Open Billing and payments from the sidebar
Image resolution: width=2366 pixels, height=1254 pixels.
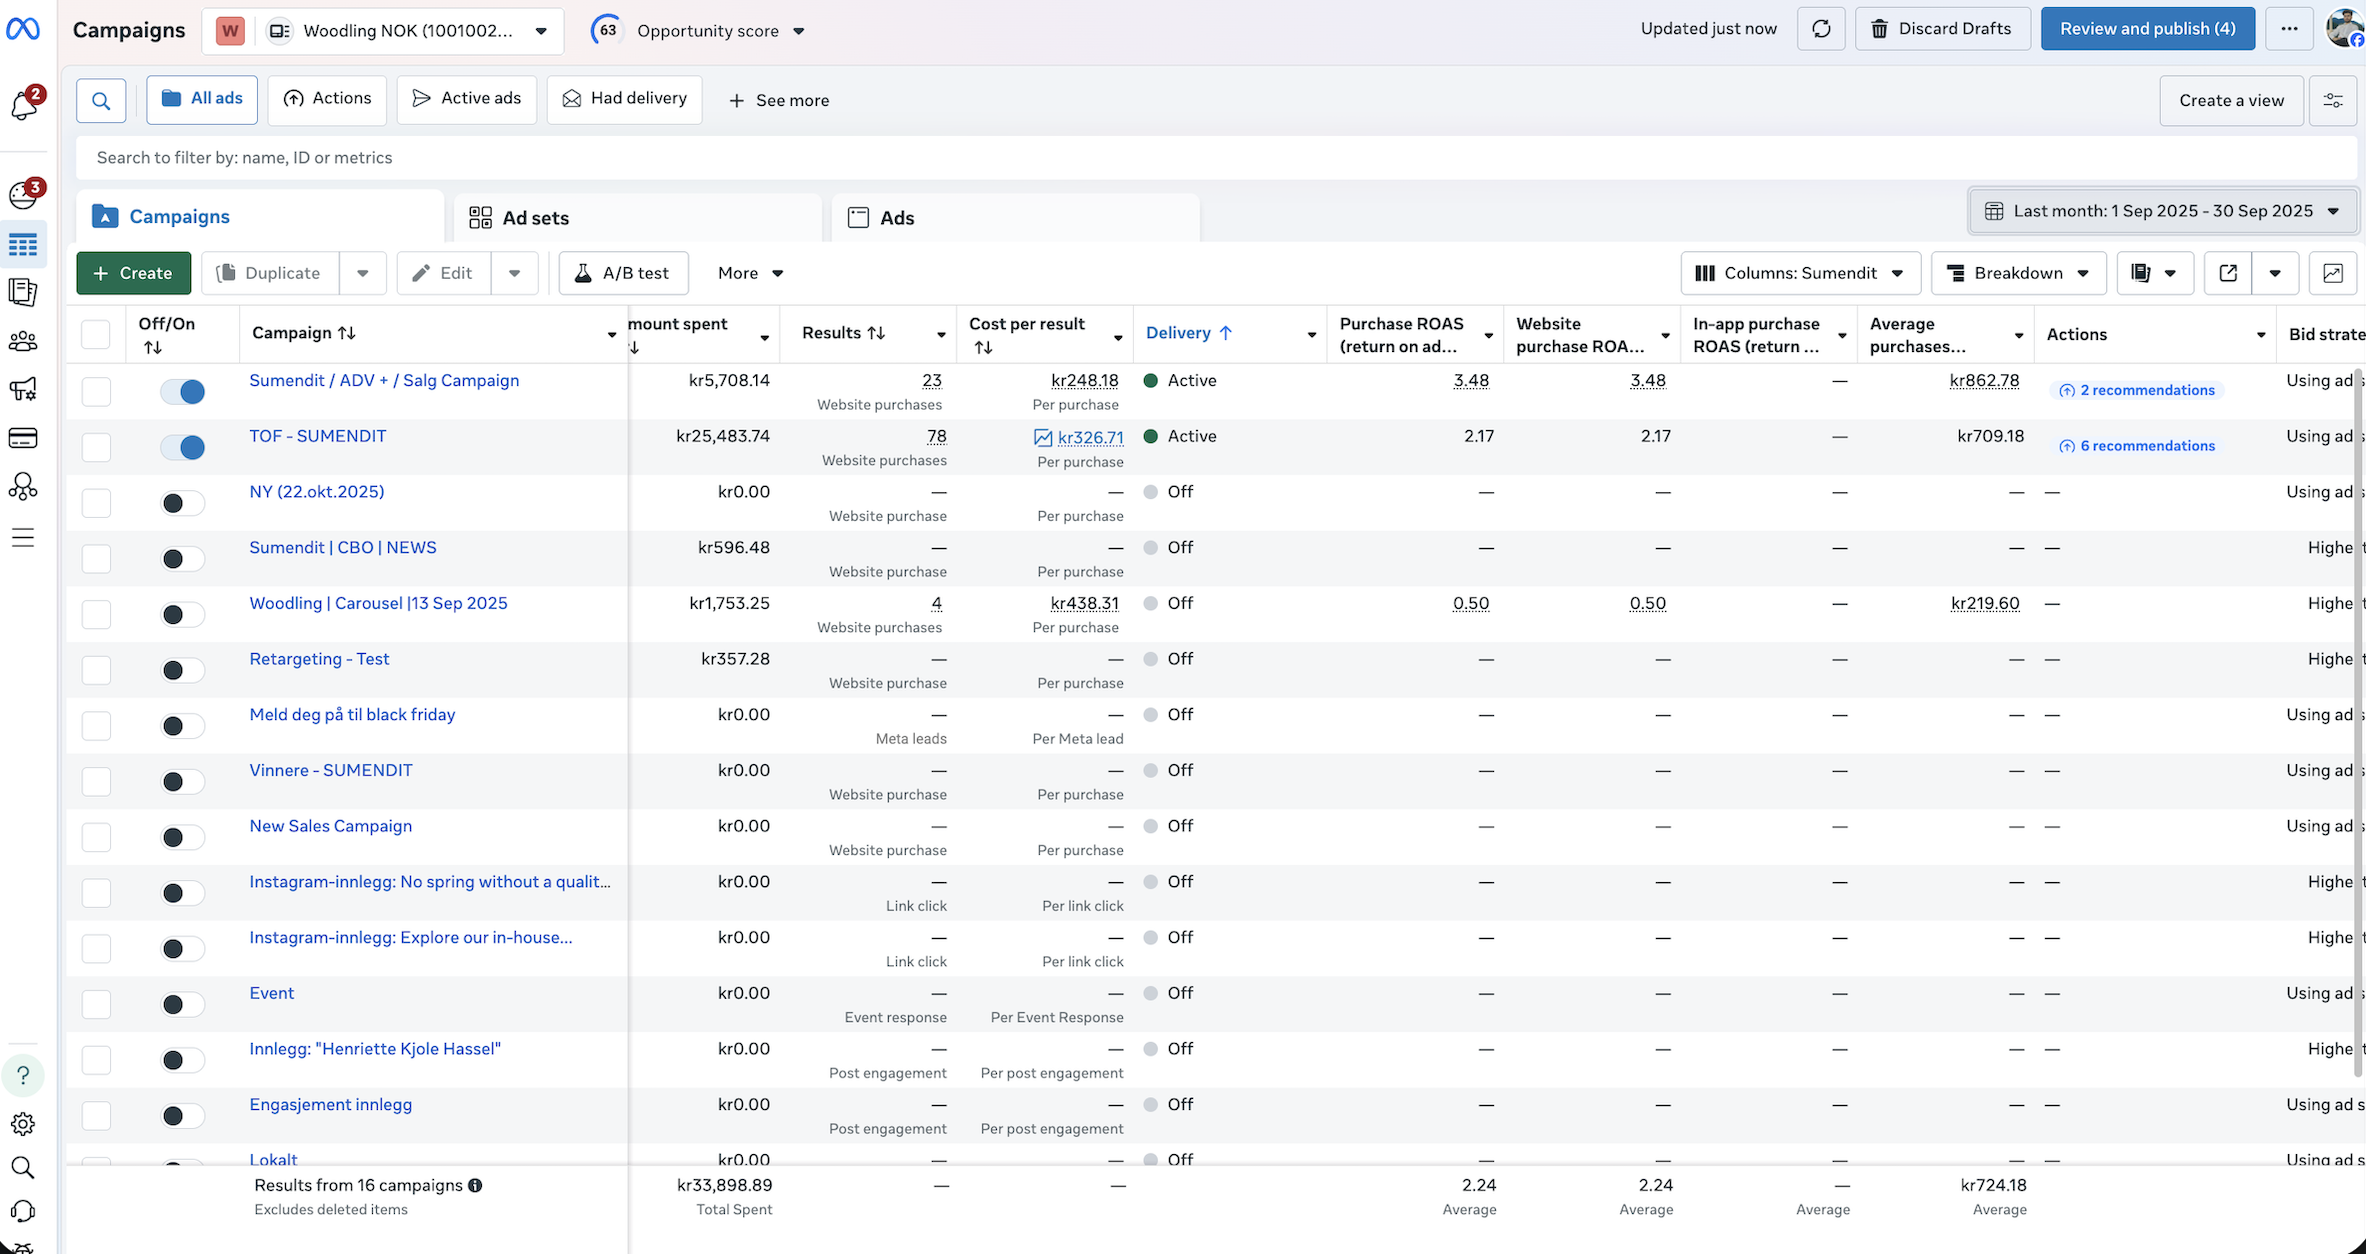pyautogui.click(x=24, y=437)
